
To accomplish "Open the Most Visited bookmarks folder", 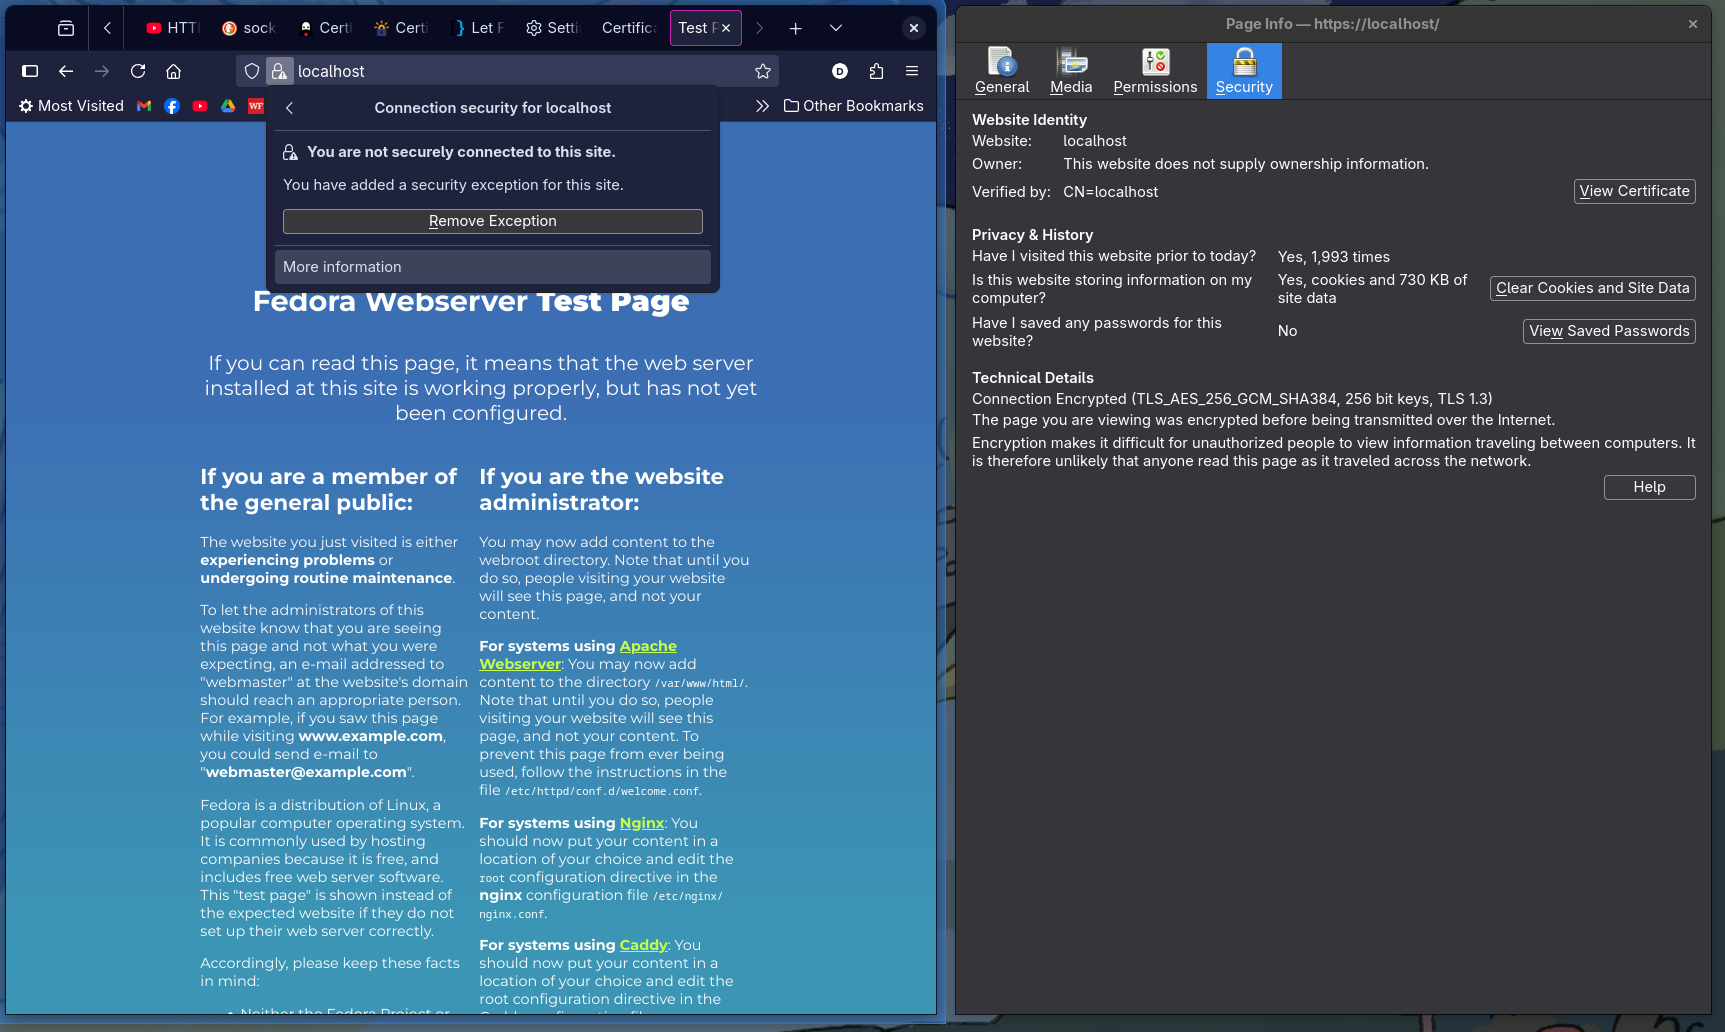I will click(71, 106).
